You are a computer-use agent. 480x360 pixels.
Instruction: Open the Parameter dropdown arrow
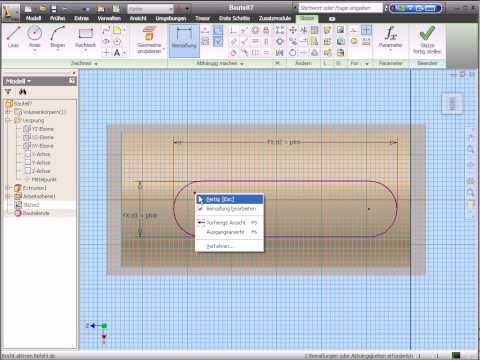pos(390,50)
